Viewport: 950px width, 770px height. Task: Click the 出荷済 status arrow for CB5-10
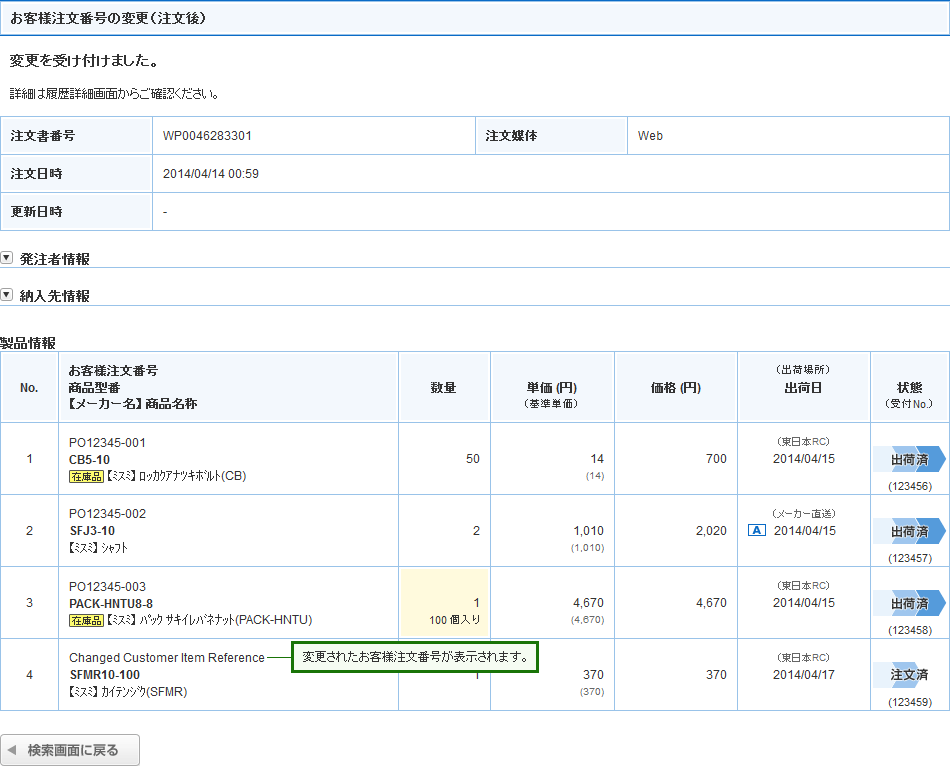pos(908,459)
